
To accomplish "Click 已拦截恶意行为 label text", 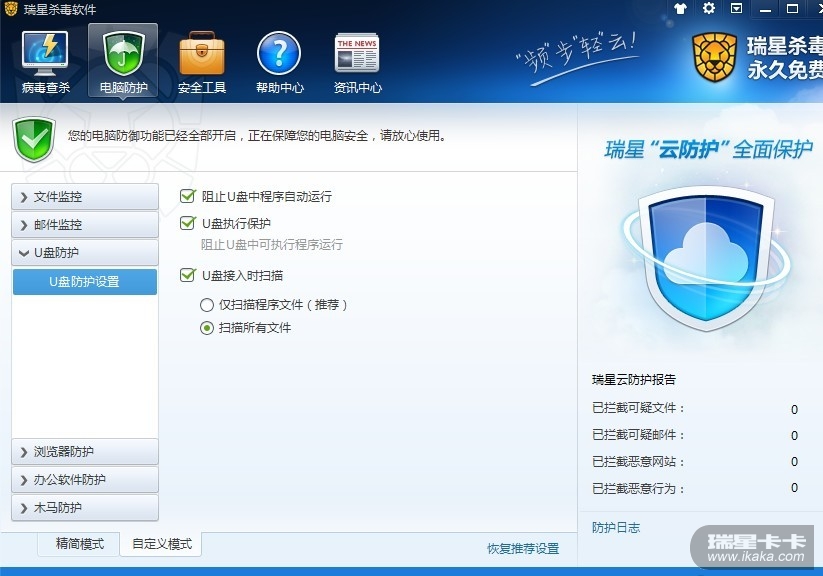I will click(638, 489).
